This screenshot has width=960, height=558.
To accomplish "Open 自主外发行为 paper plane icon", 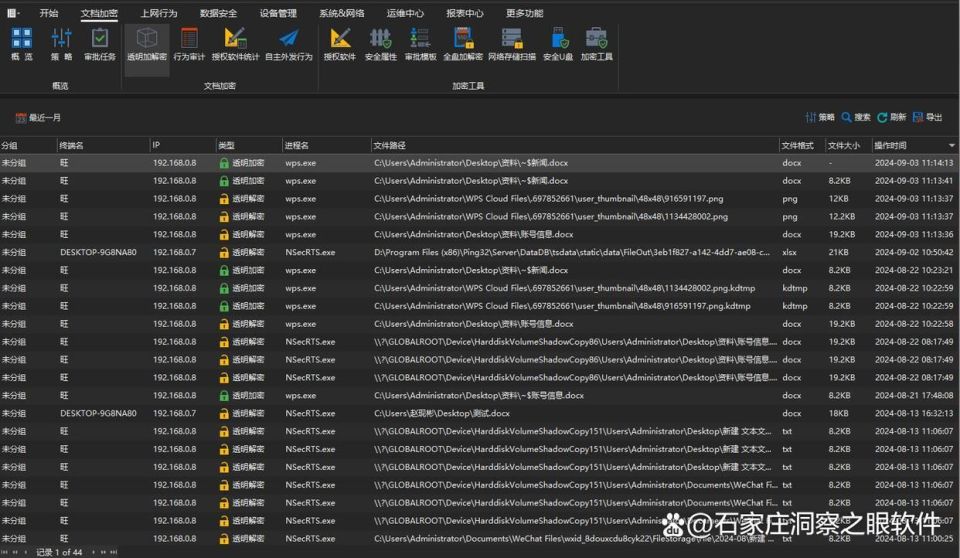I will point(288,44).
